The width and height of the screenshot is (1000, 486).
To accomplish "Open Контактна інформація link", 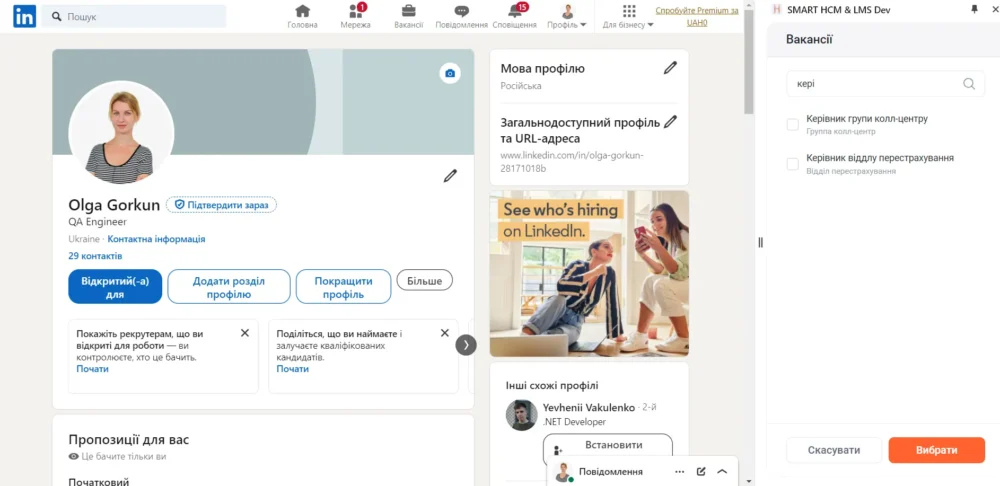I will pos(156,239).
